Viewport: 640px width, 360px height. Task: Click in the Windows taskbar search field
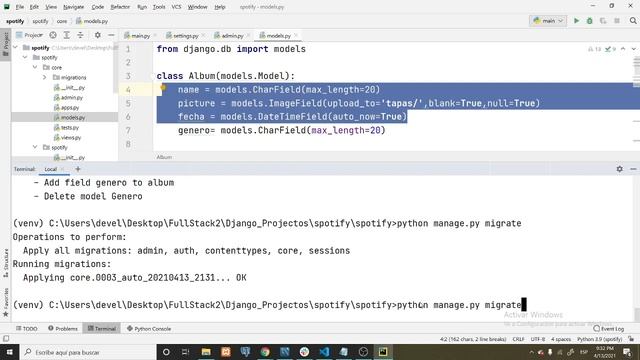(87, 352)
